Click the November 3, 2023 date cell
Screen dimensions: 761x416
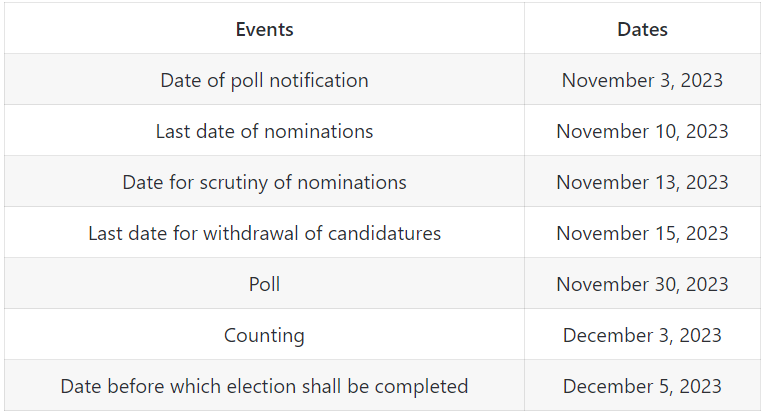[x=642, y=80]
